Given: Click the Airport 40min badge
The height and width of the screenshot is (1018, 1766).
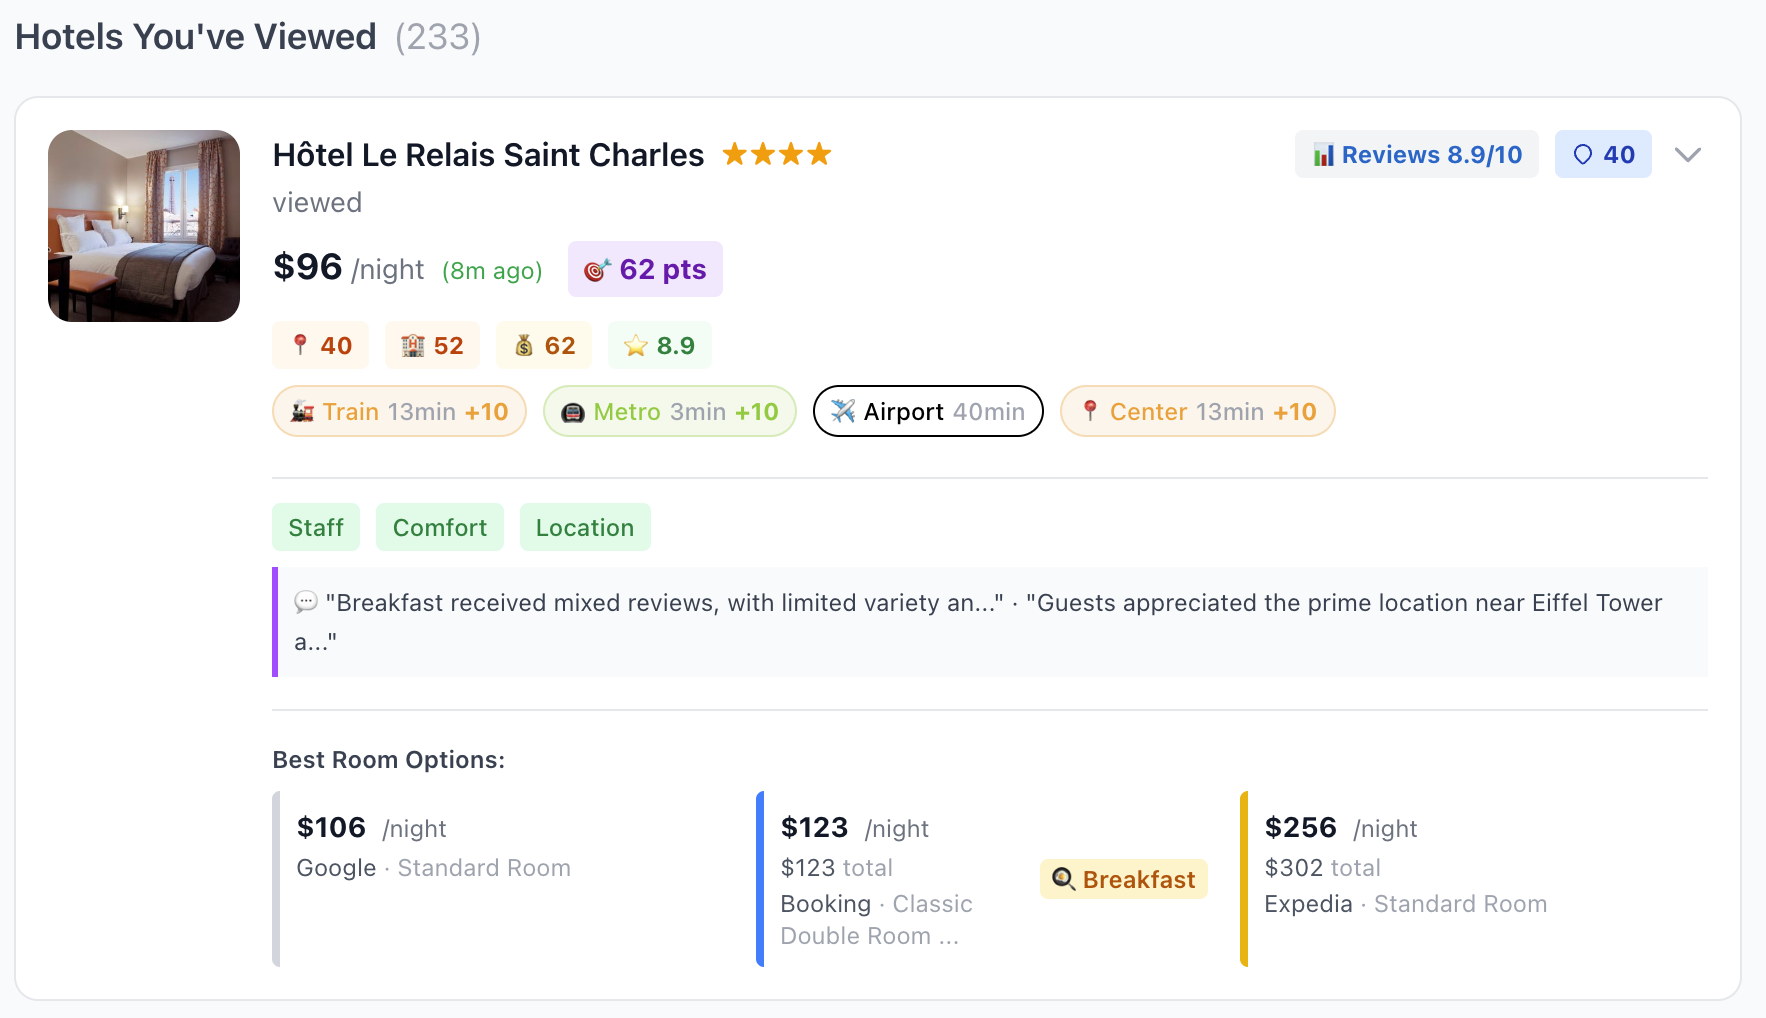Looking at the screenshot, I should coord(927,411).
